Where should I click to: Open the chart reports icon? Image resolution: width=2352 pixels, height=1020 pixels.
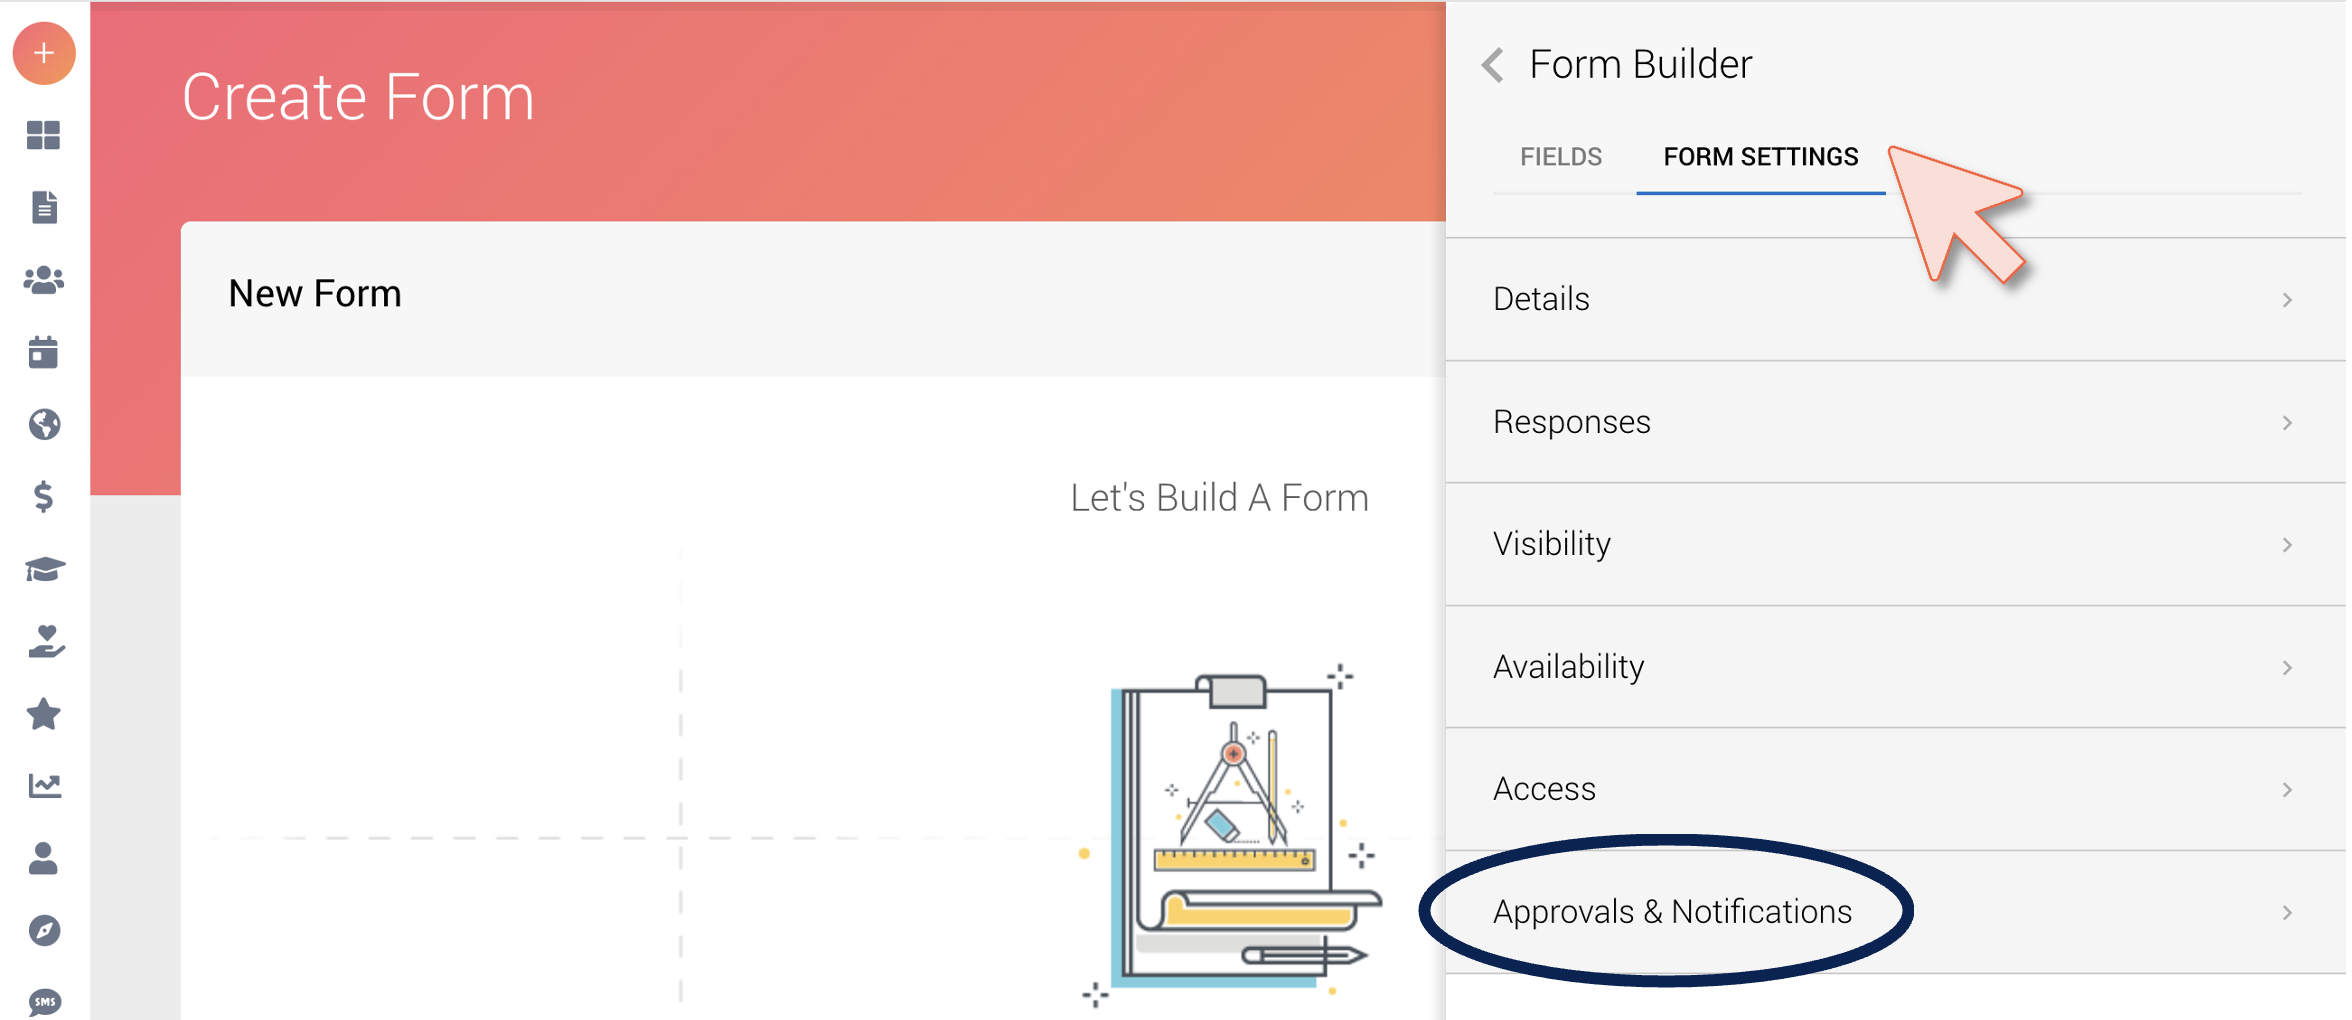[44, 786]
